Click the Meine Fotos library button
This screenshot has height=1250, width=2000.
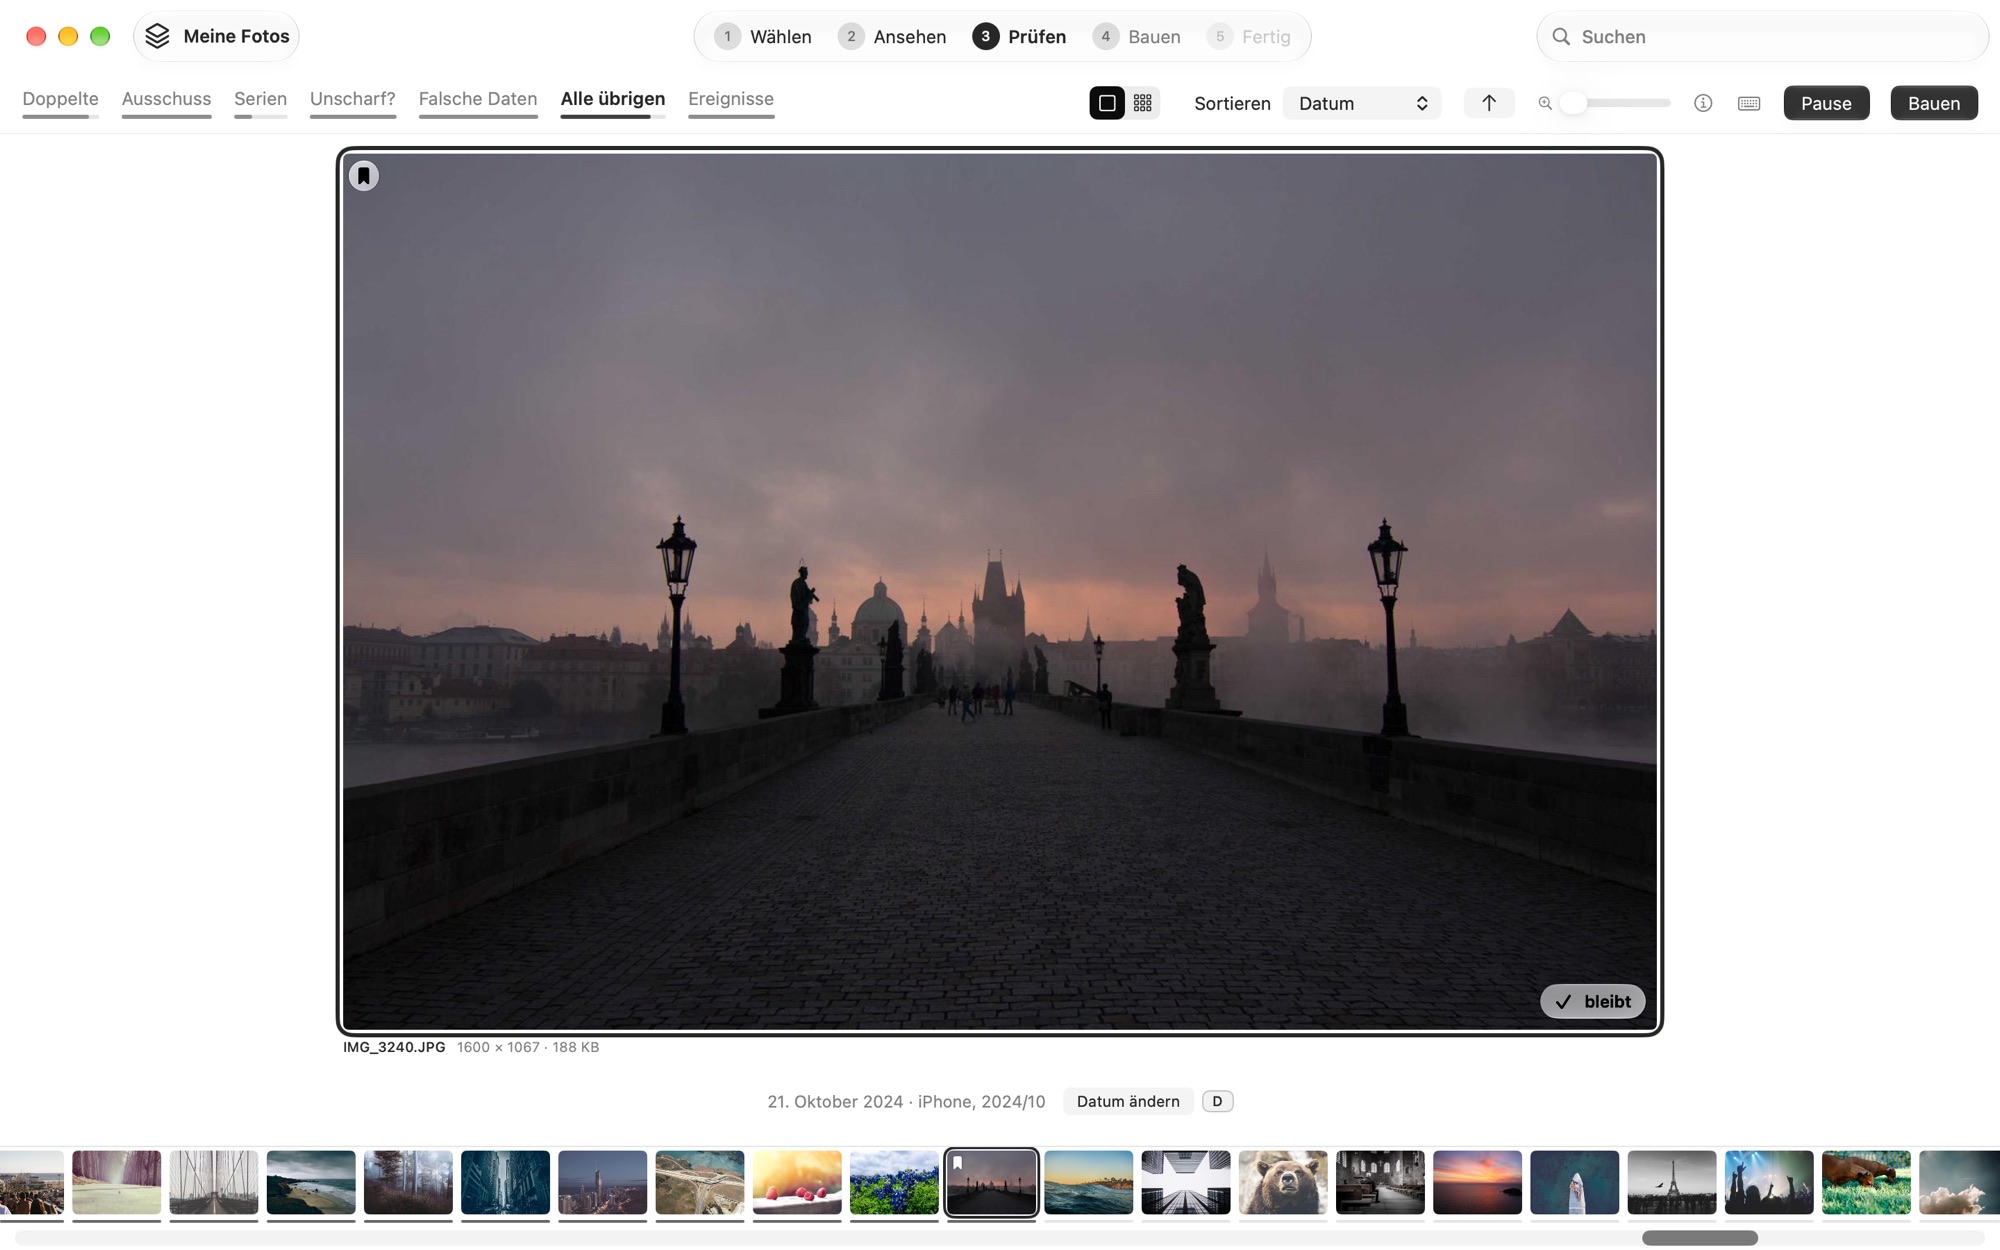point(217,36)
